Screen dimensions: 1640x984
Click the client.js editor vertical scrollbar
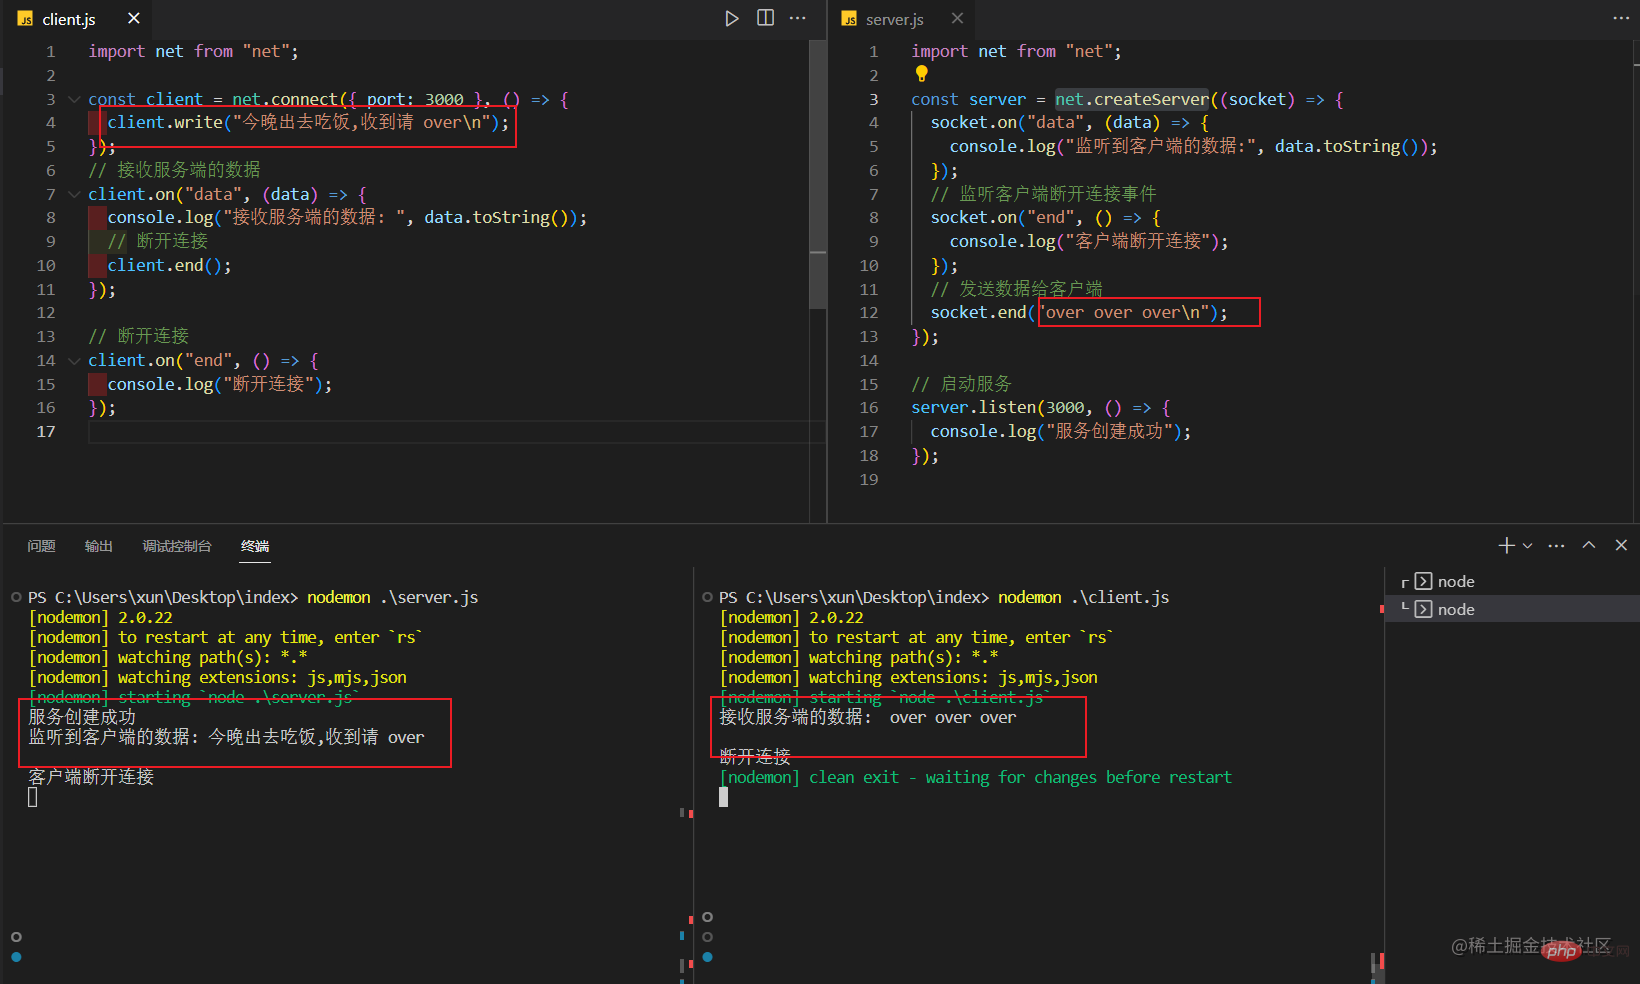pos(818,175)
